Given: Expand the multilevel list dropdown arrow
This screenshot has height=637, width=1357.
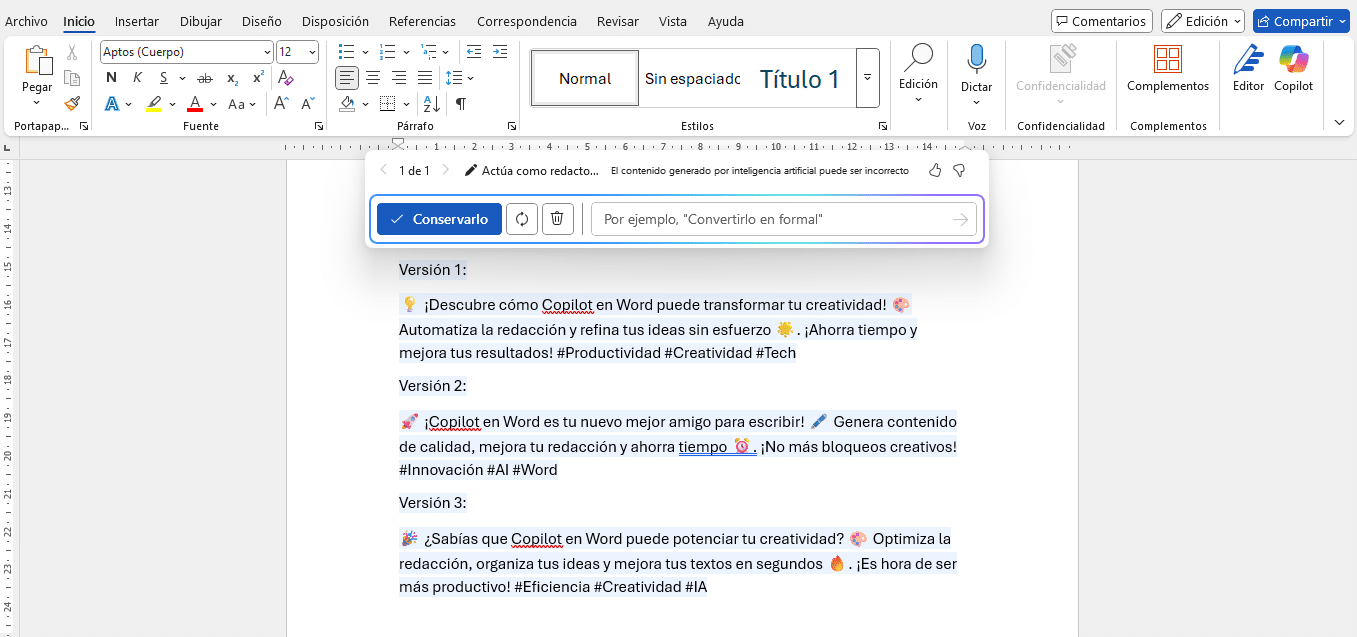Looking at the screenshot, I should (447, 52).
